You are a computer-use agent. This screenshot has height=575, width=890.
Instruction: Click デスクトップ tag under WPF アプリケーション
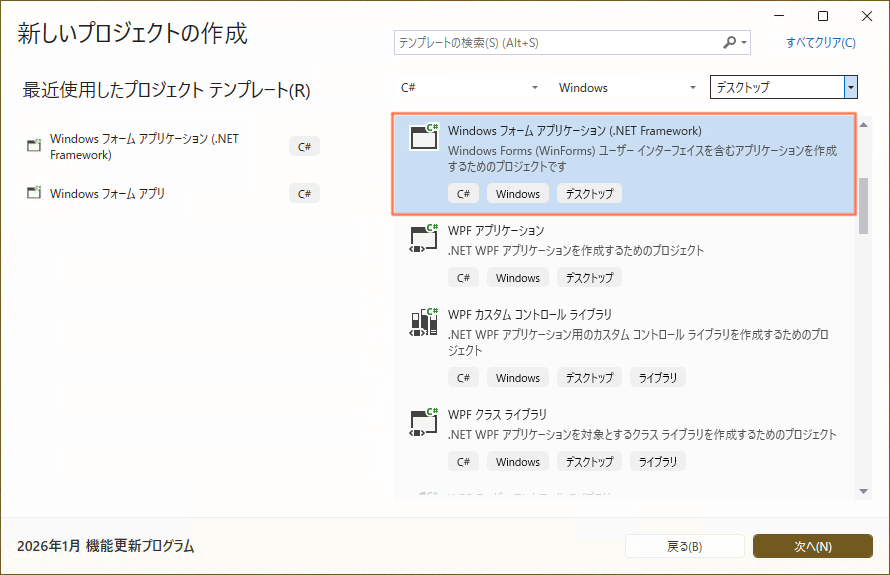pyautogui.click(x=589, y=278)
